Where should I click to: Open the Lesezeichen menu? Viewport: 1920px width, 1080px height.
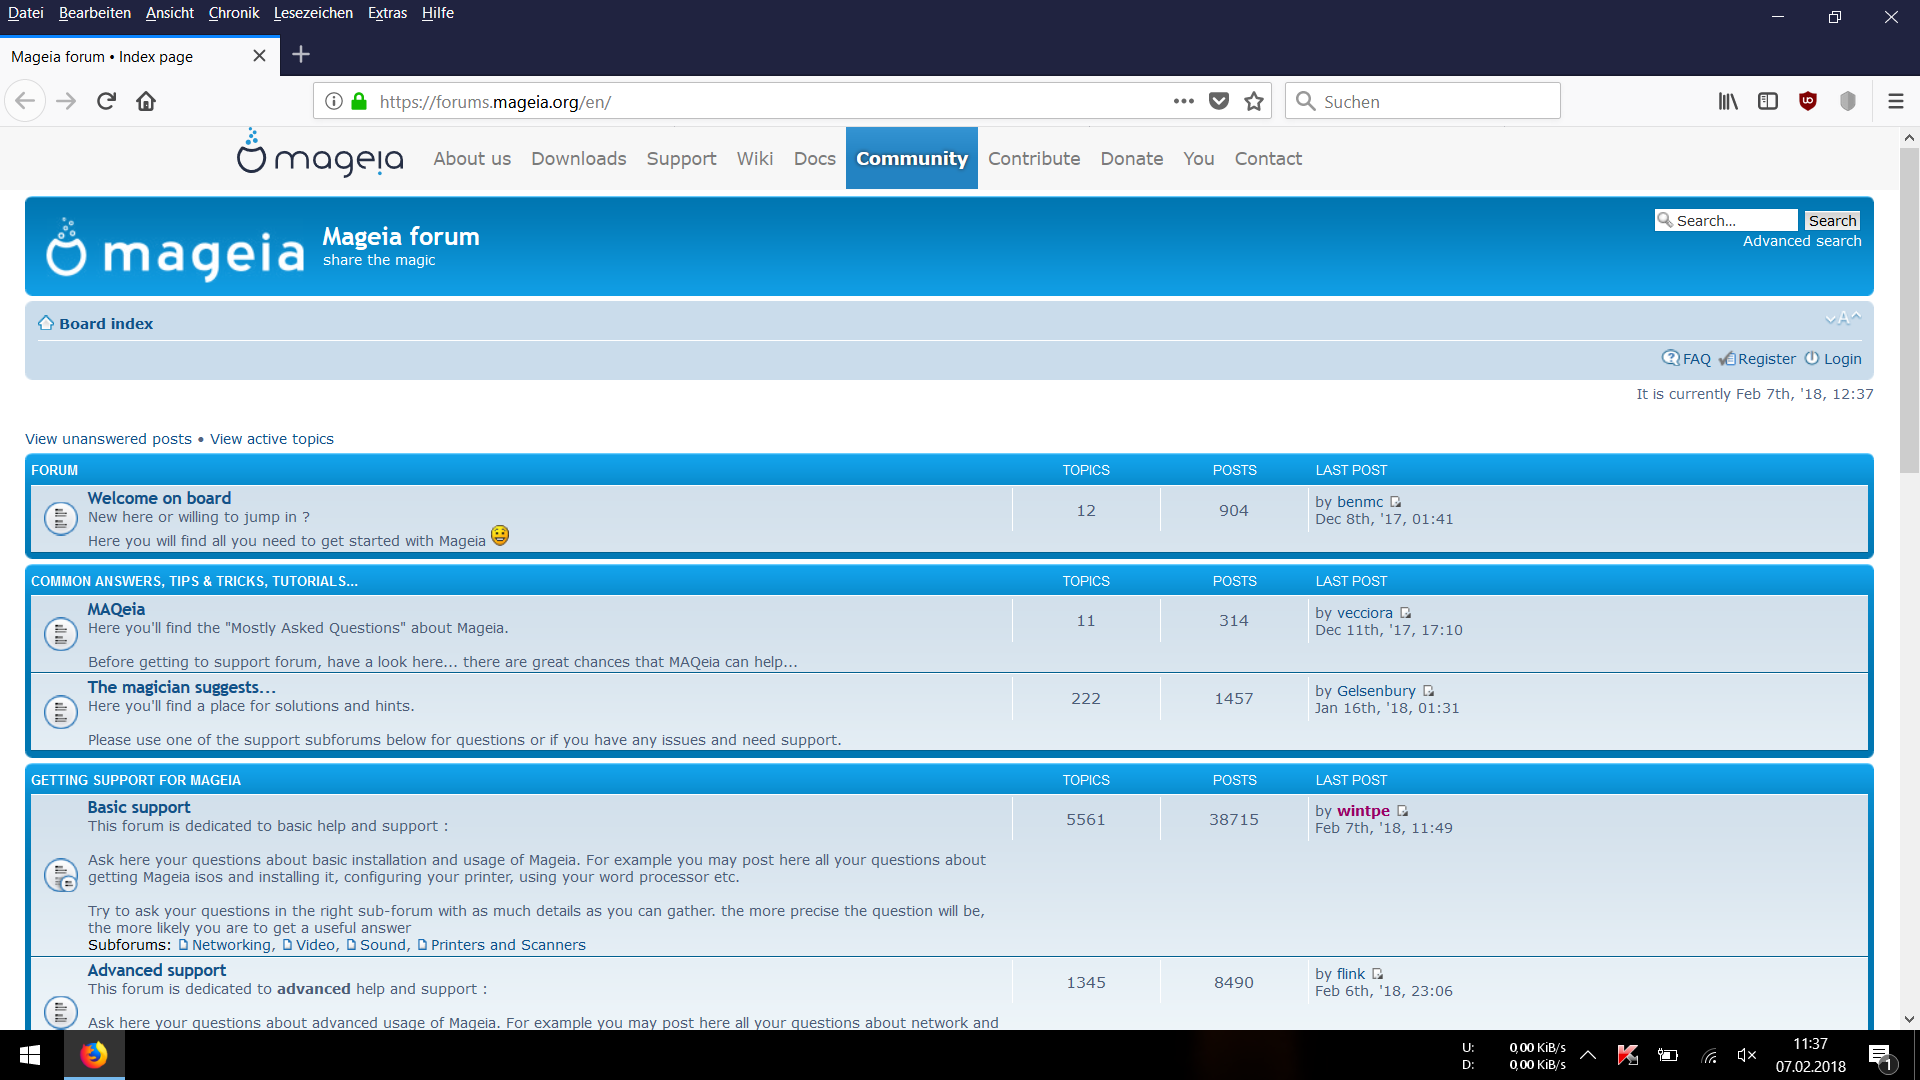pyautogui.click(x=313, y=13)
